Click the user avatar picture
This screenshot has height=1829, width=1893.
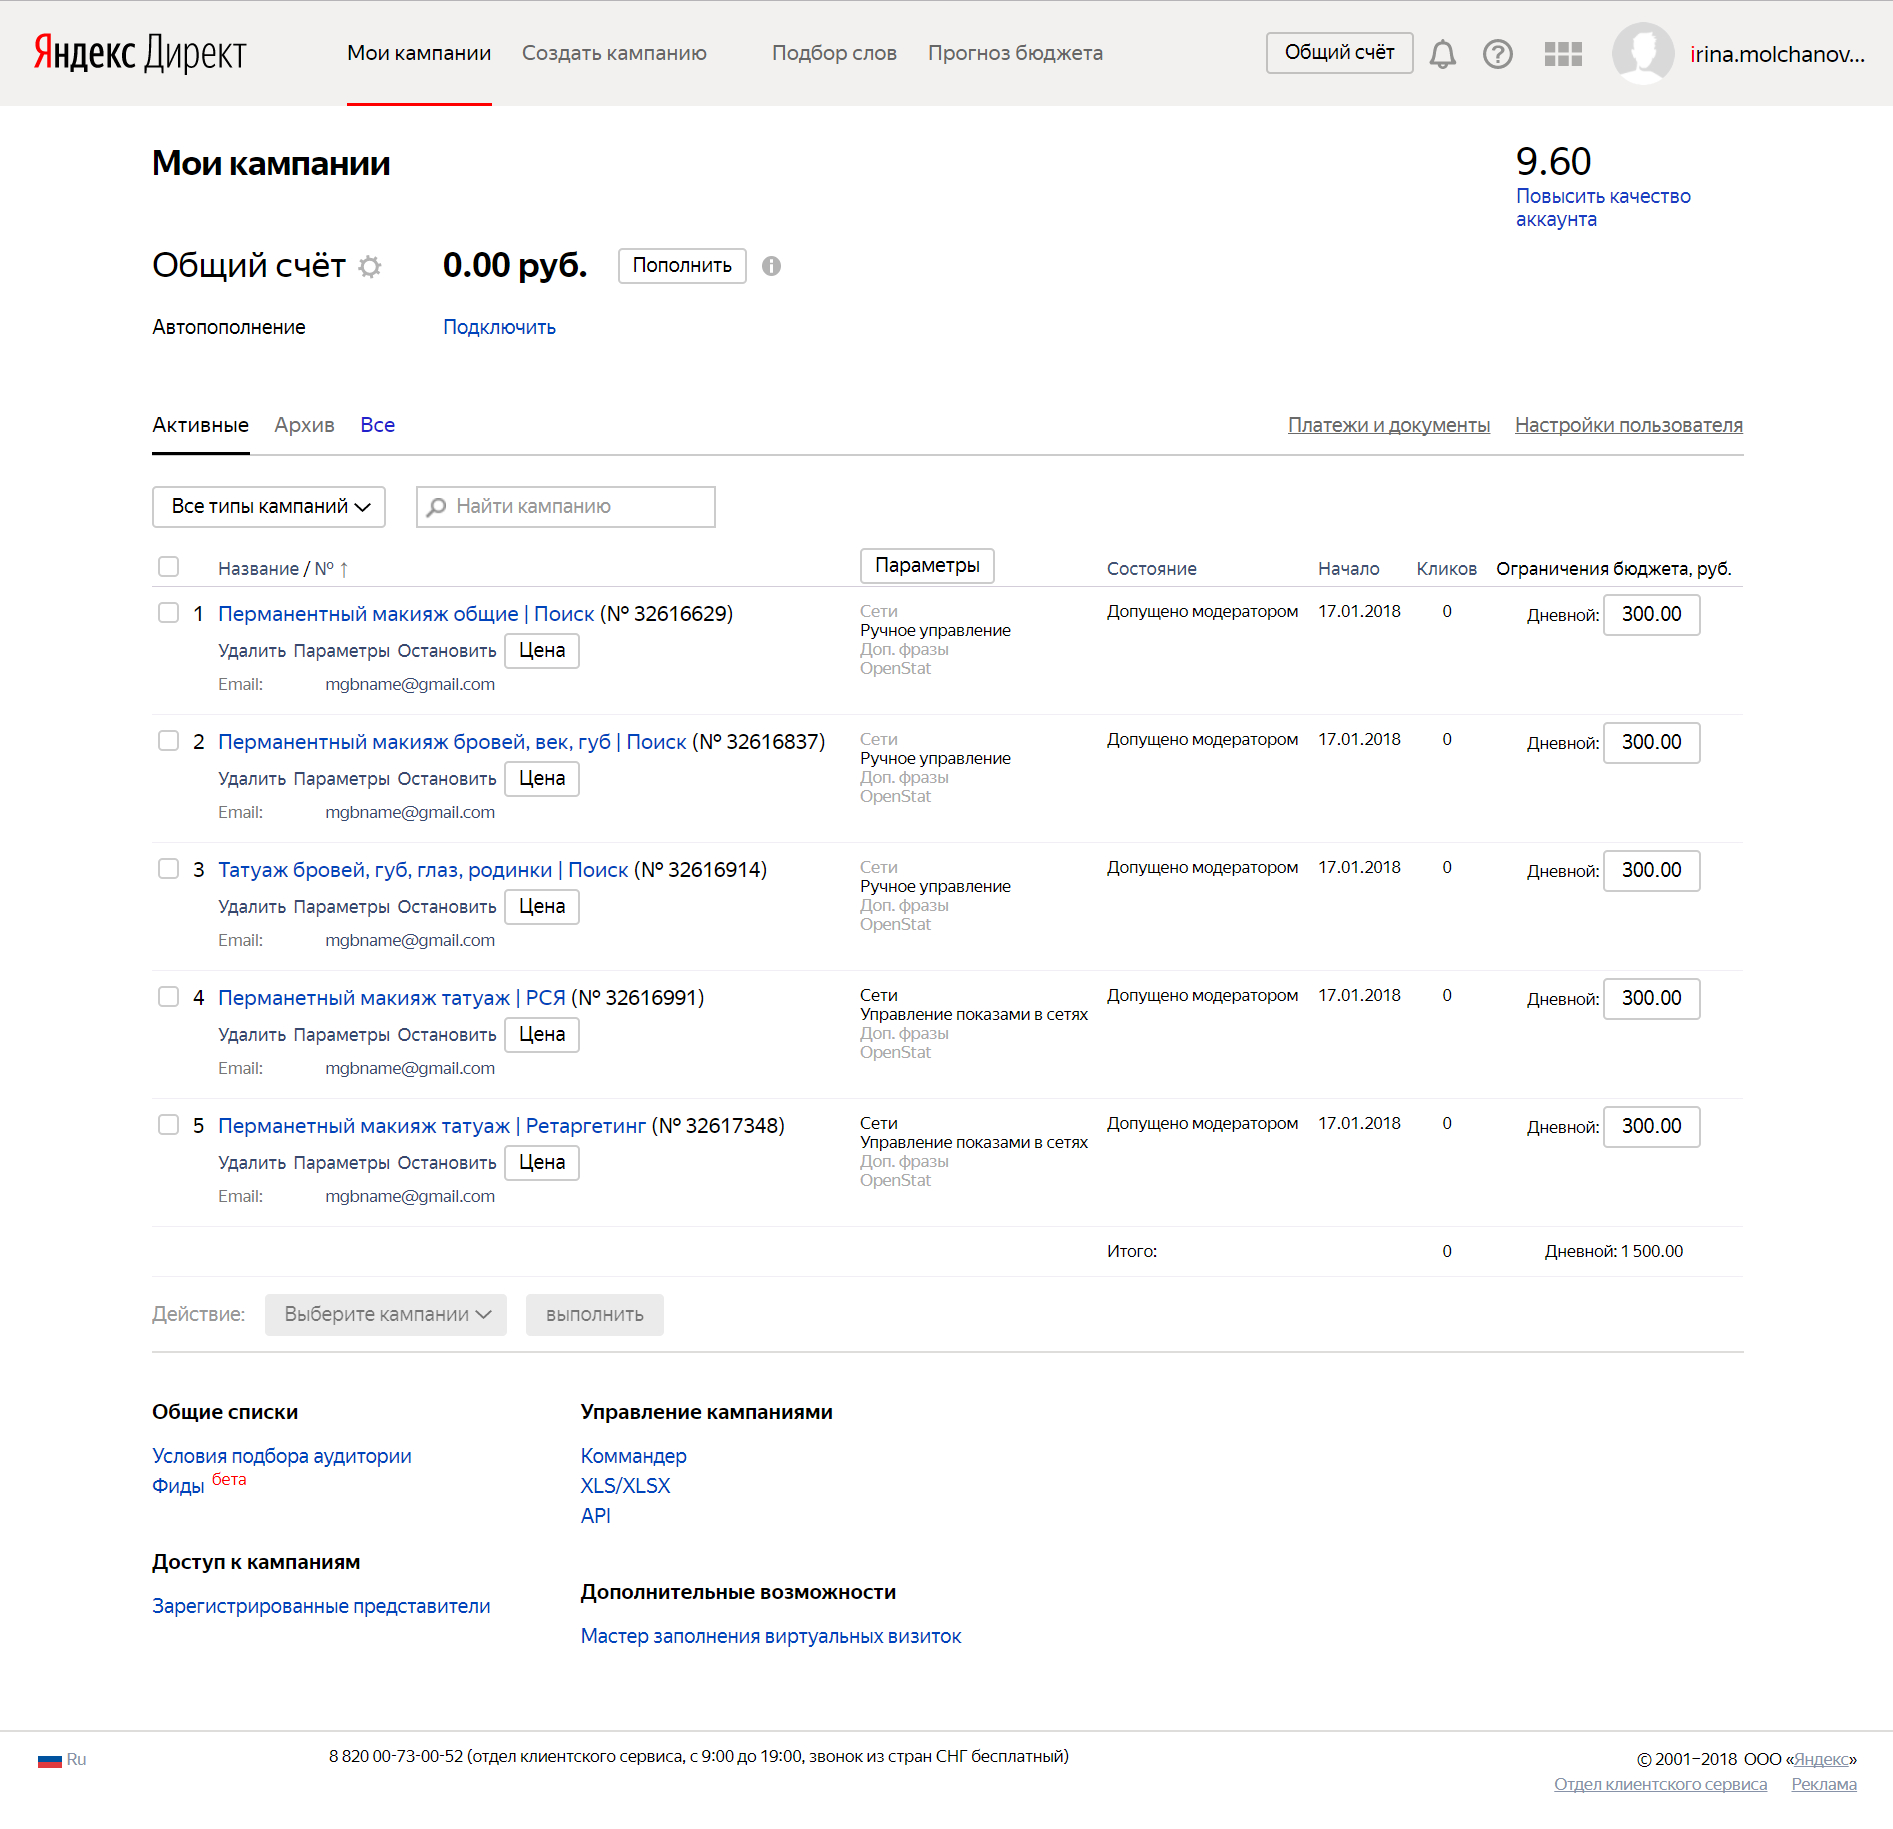point(1643,54)
